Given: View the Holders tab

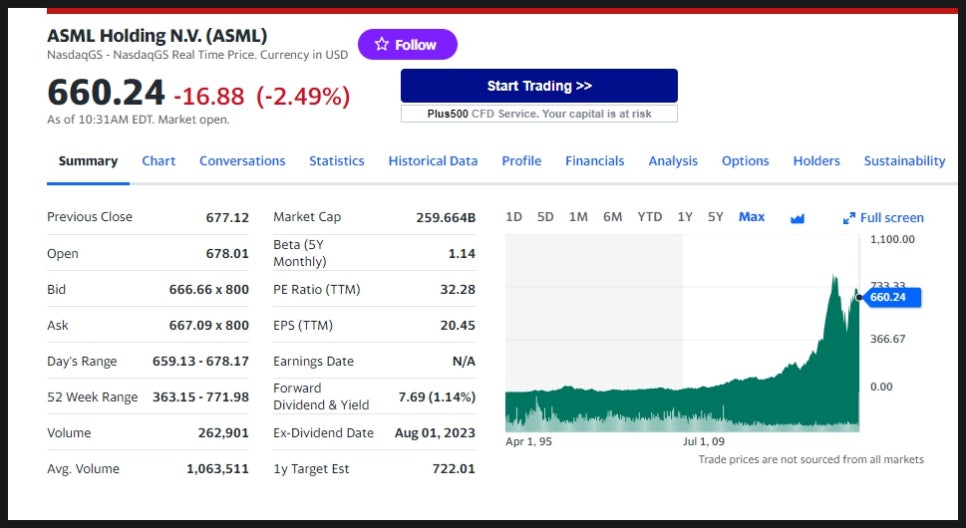Looking at the screenshot, I should tap(816, 161).
